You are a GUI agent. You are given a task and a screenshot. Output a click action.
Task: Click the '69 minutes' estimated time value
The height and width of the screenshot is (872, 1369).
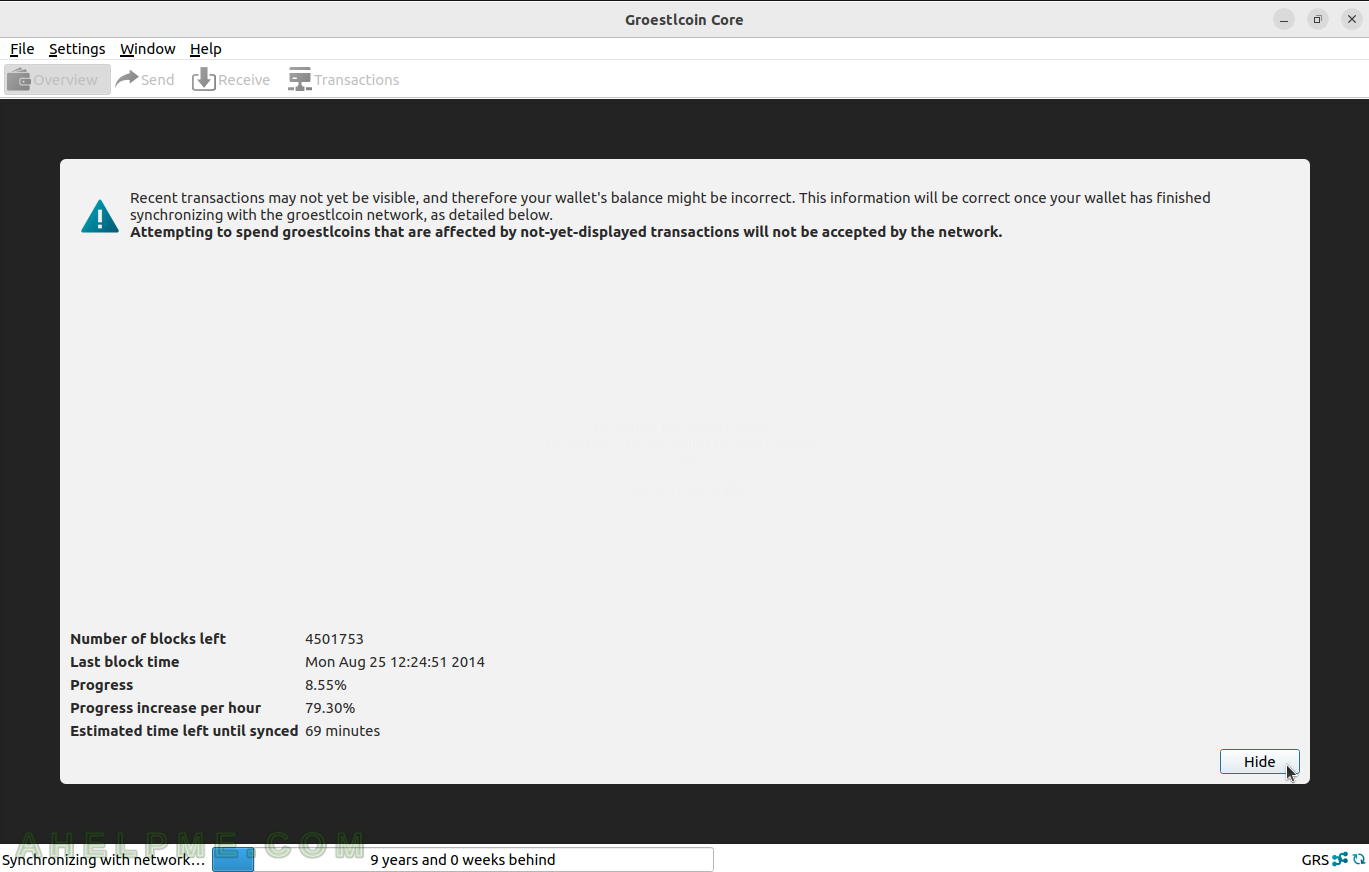pos(342,731)
